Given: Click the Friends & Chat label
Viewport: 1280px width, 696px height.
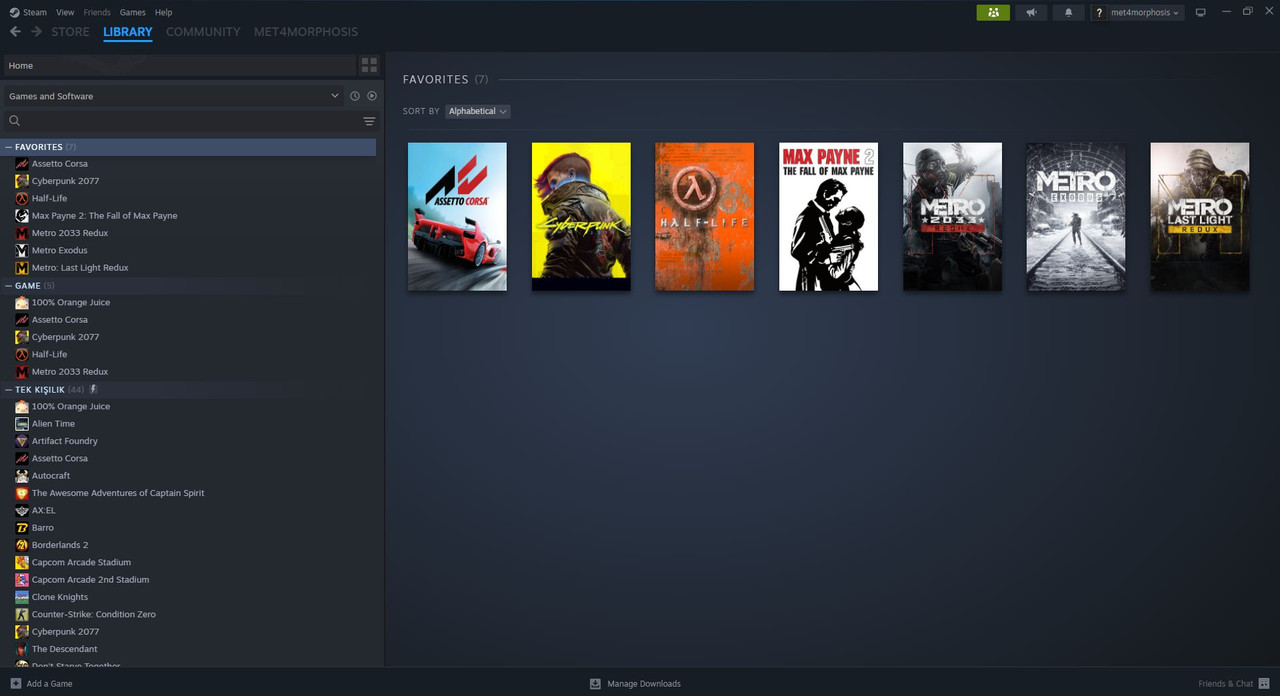Looking at the screenshot, I should (x=1226, y=684).
